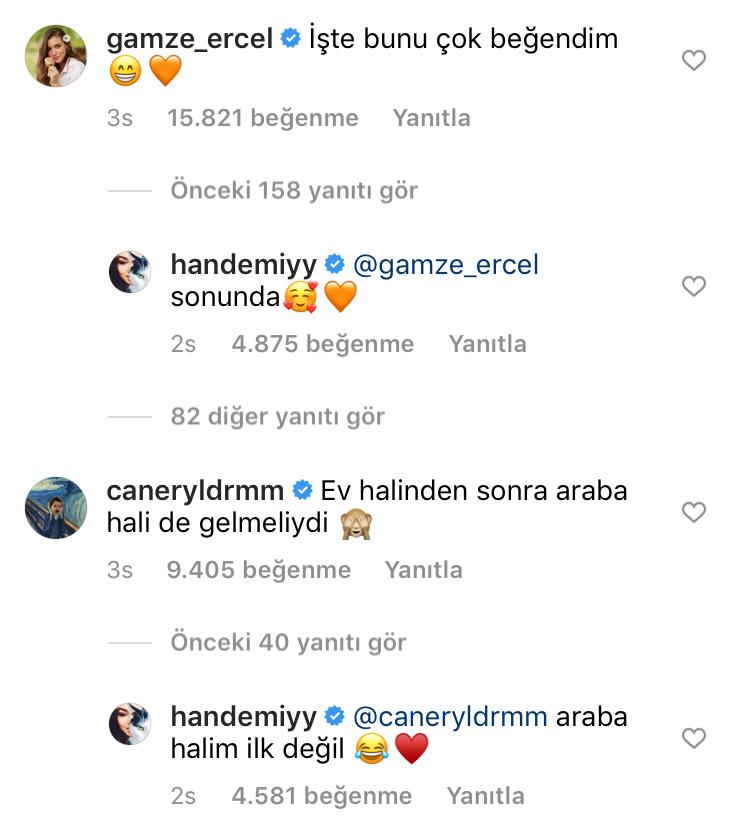Like caneryldrmm's comment with the heart icon

coord(694,512)
